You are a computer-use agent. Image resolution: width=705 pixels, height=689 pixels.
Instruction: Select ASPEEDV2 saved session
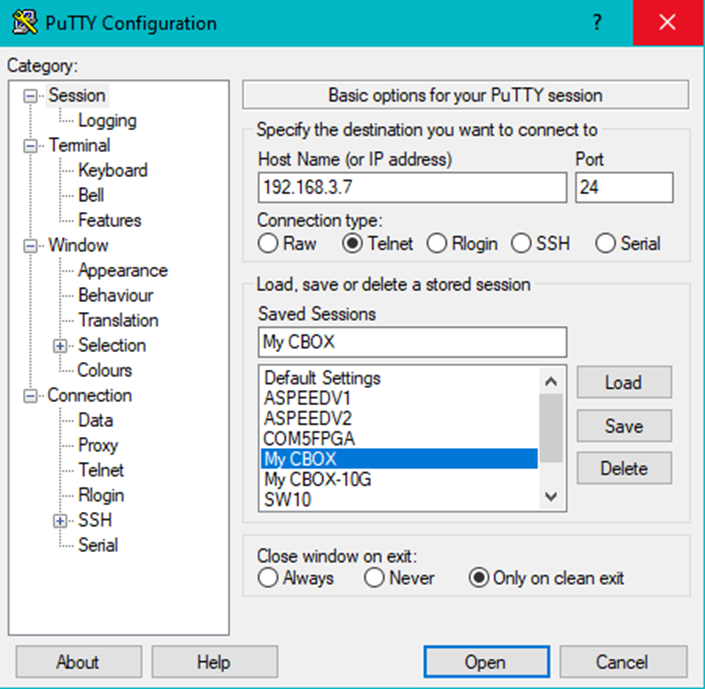coord(399,418)
